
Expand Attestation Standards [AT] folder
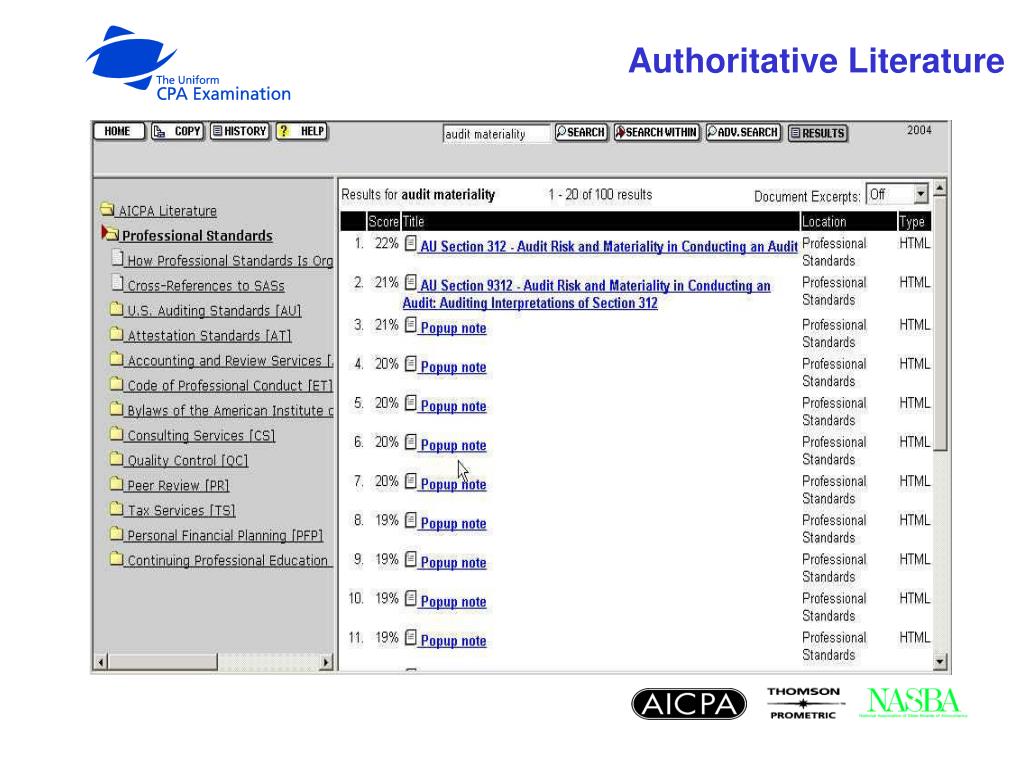pyautogui.click(x=209, y=336)
